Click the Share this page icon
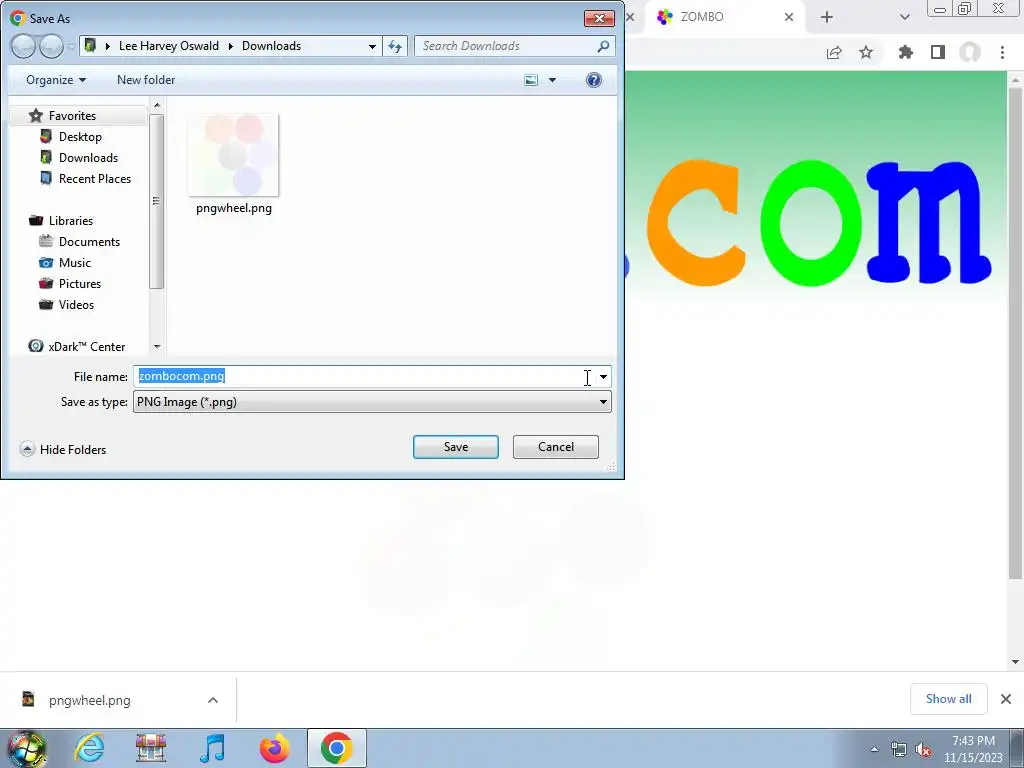This screenshot has width=1024, height=768. (x=834, y=52)
